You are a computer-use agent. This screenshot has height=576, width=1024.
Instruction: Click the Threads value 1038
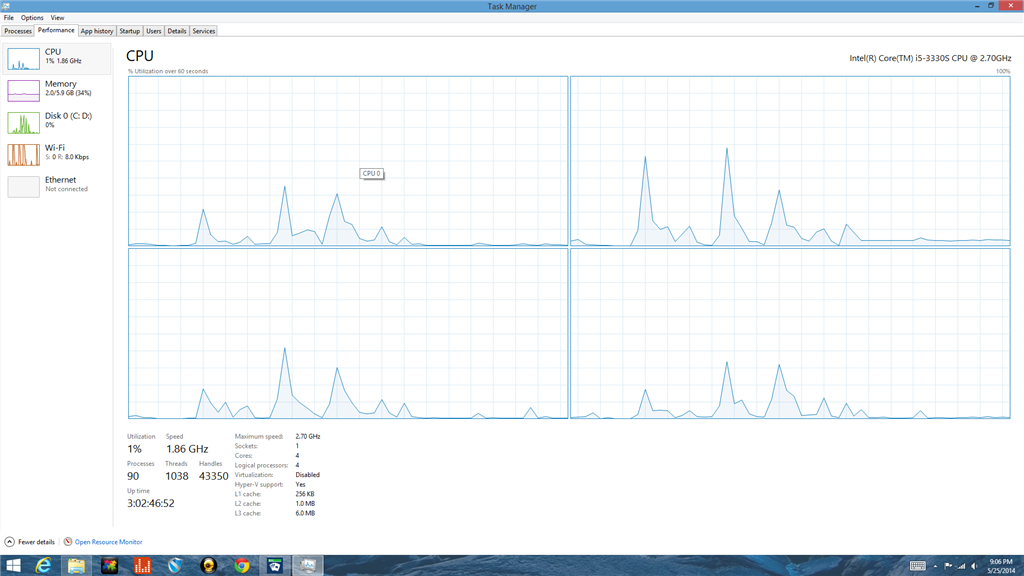(x=176, y=476)
